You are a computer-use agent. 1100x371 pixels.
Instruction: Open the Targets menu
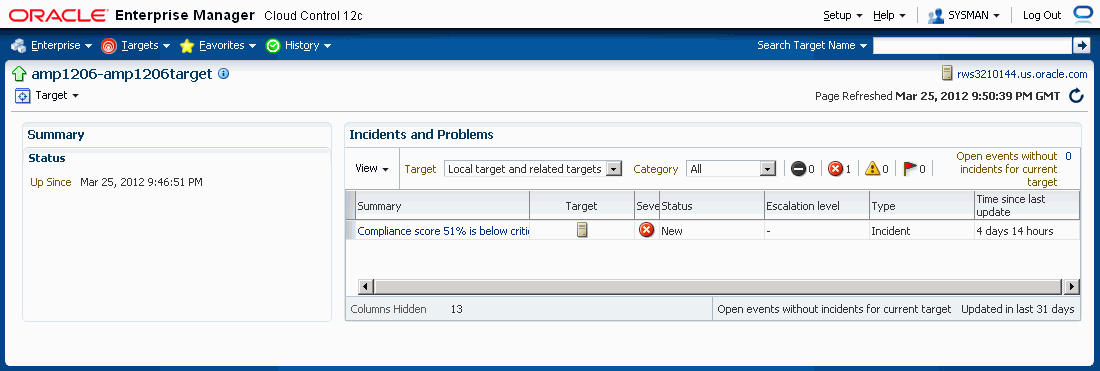[136, 46]
